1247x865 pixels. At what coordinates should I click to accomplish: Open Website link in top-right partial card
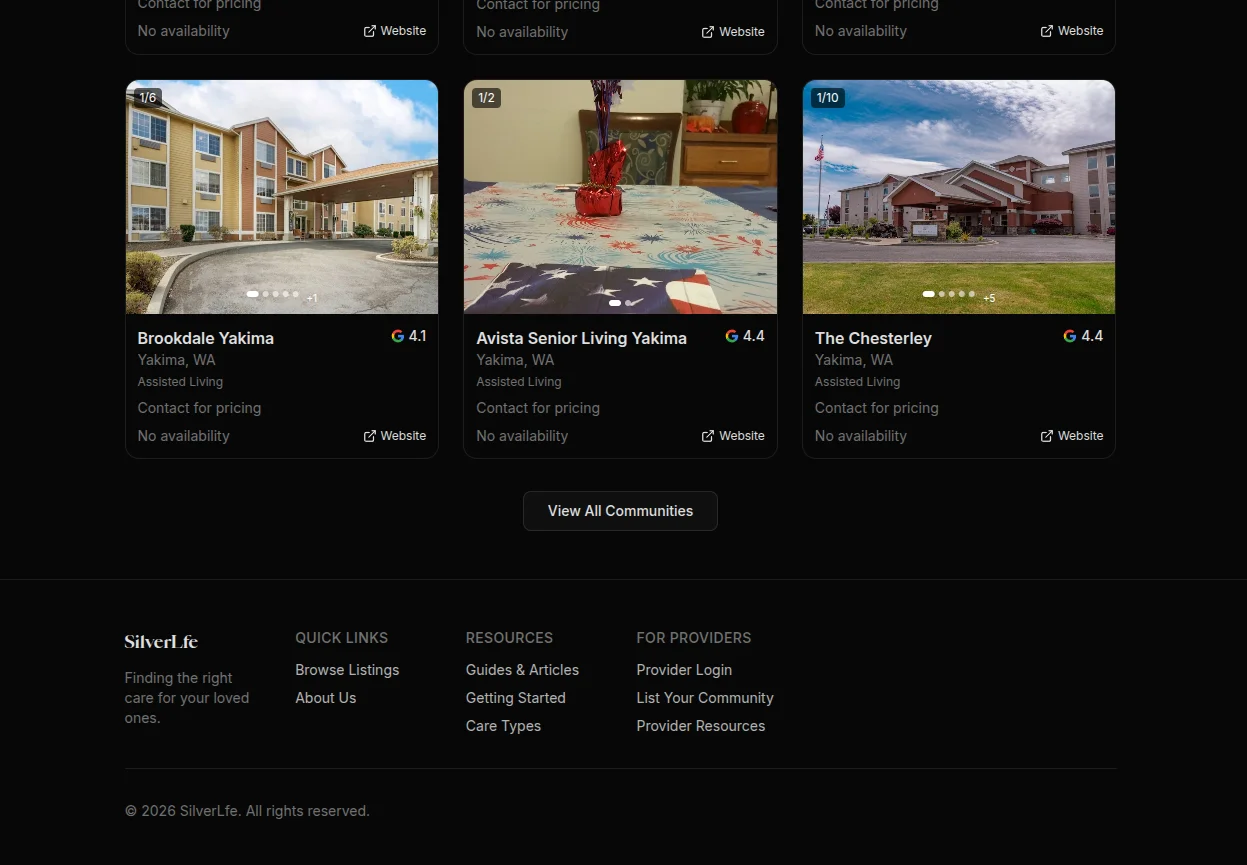(1072, 31)
